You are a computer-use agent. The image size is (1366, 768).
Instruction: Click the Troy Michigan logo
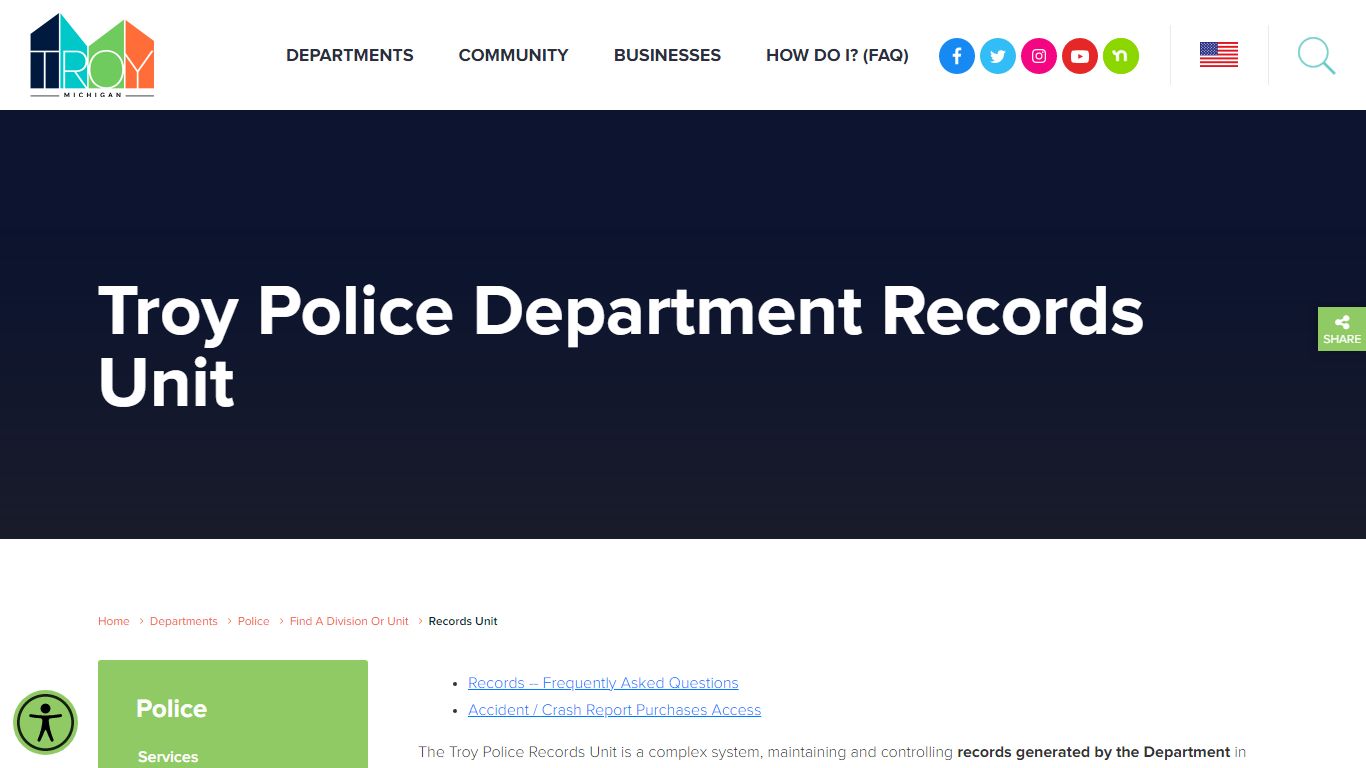click(92, 55)
